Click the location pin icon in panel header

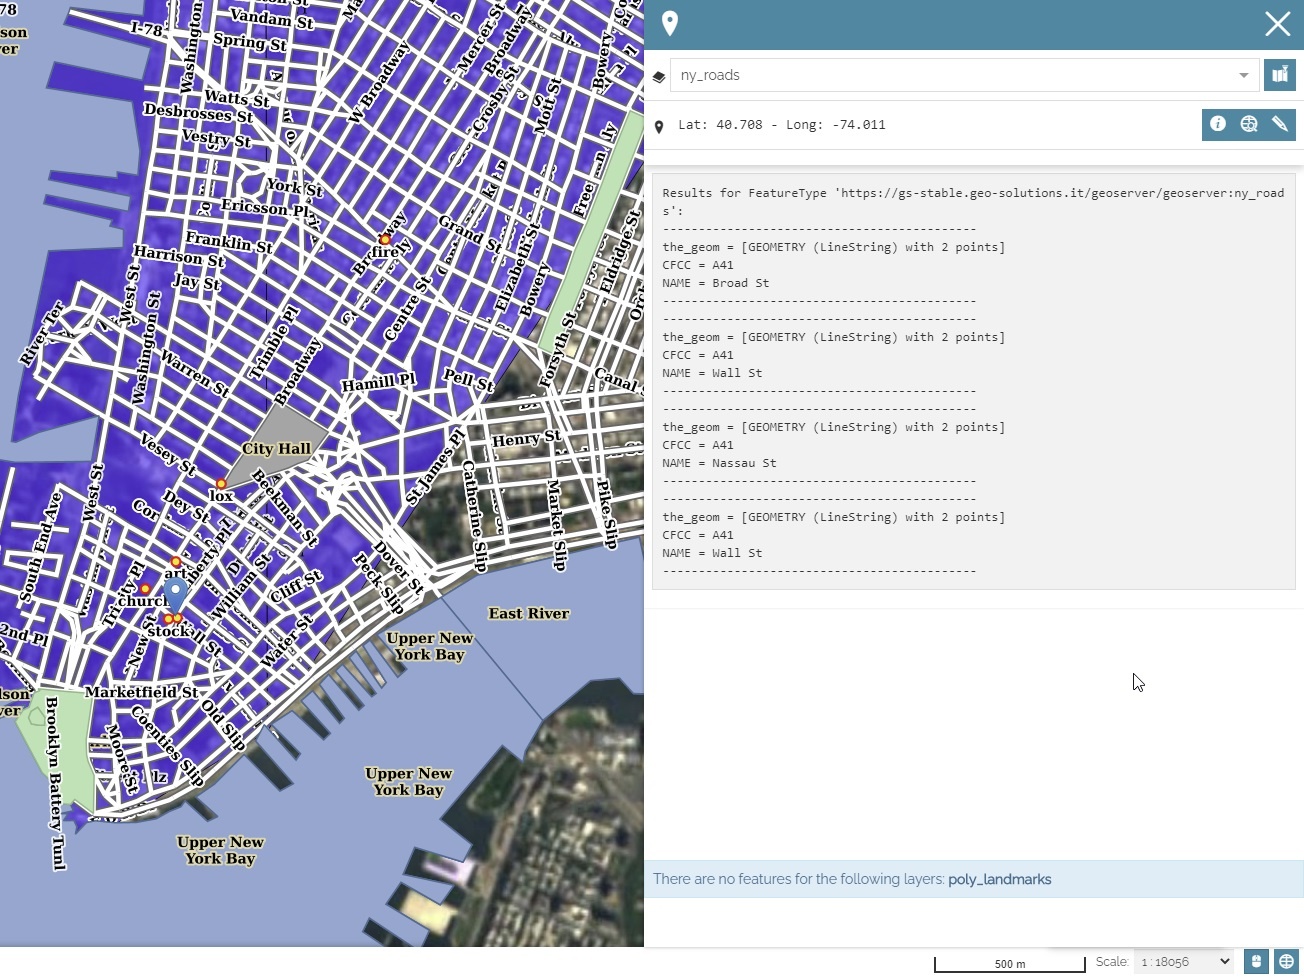click(x=670, y=23)
